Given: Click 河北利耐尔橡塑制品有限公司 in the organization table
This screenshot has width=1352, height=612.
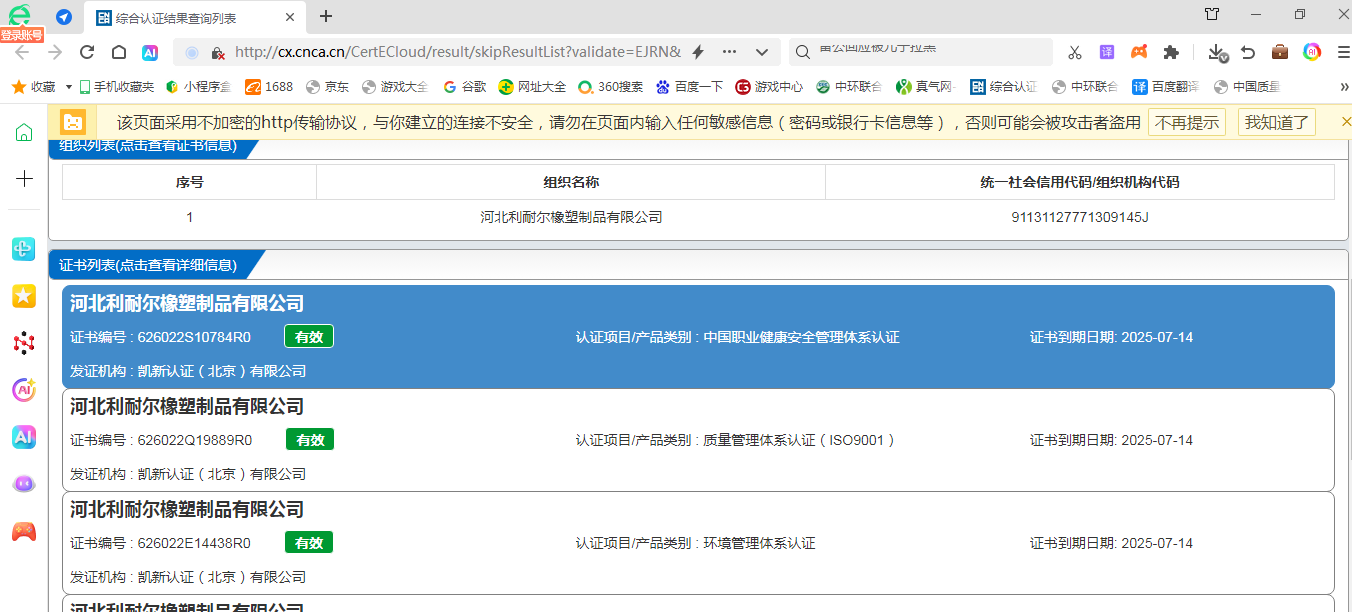Looking at the screenshot, I should (571, 217).
